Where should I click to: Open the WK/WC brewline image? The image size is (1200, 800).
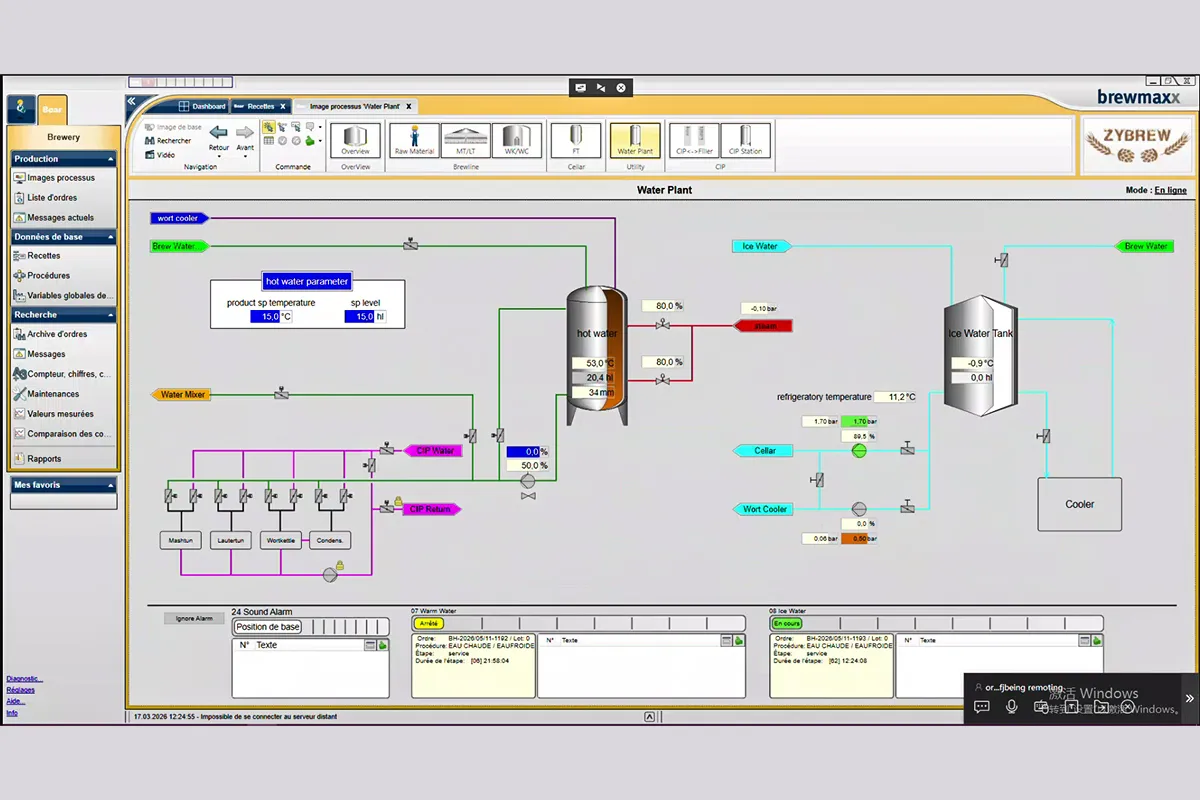tap(516, 140)
